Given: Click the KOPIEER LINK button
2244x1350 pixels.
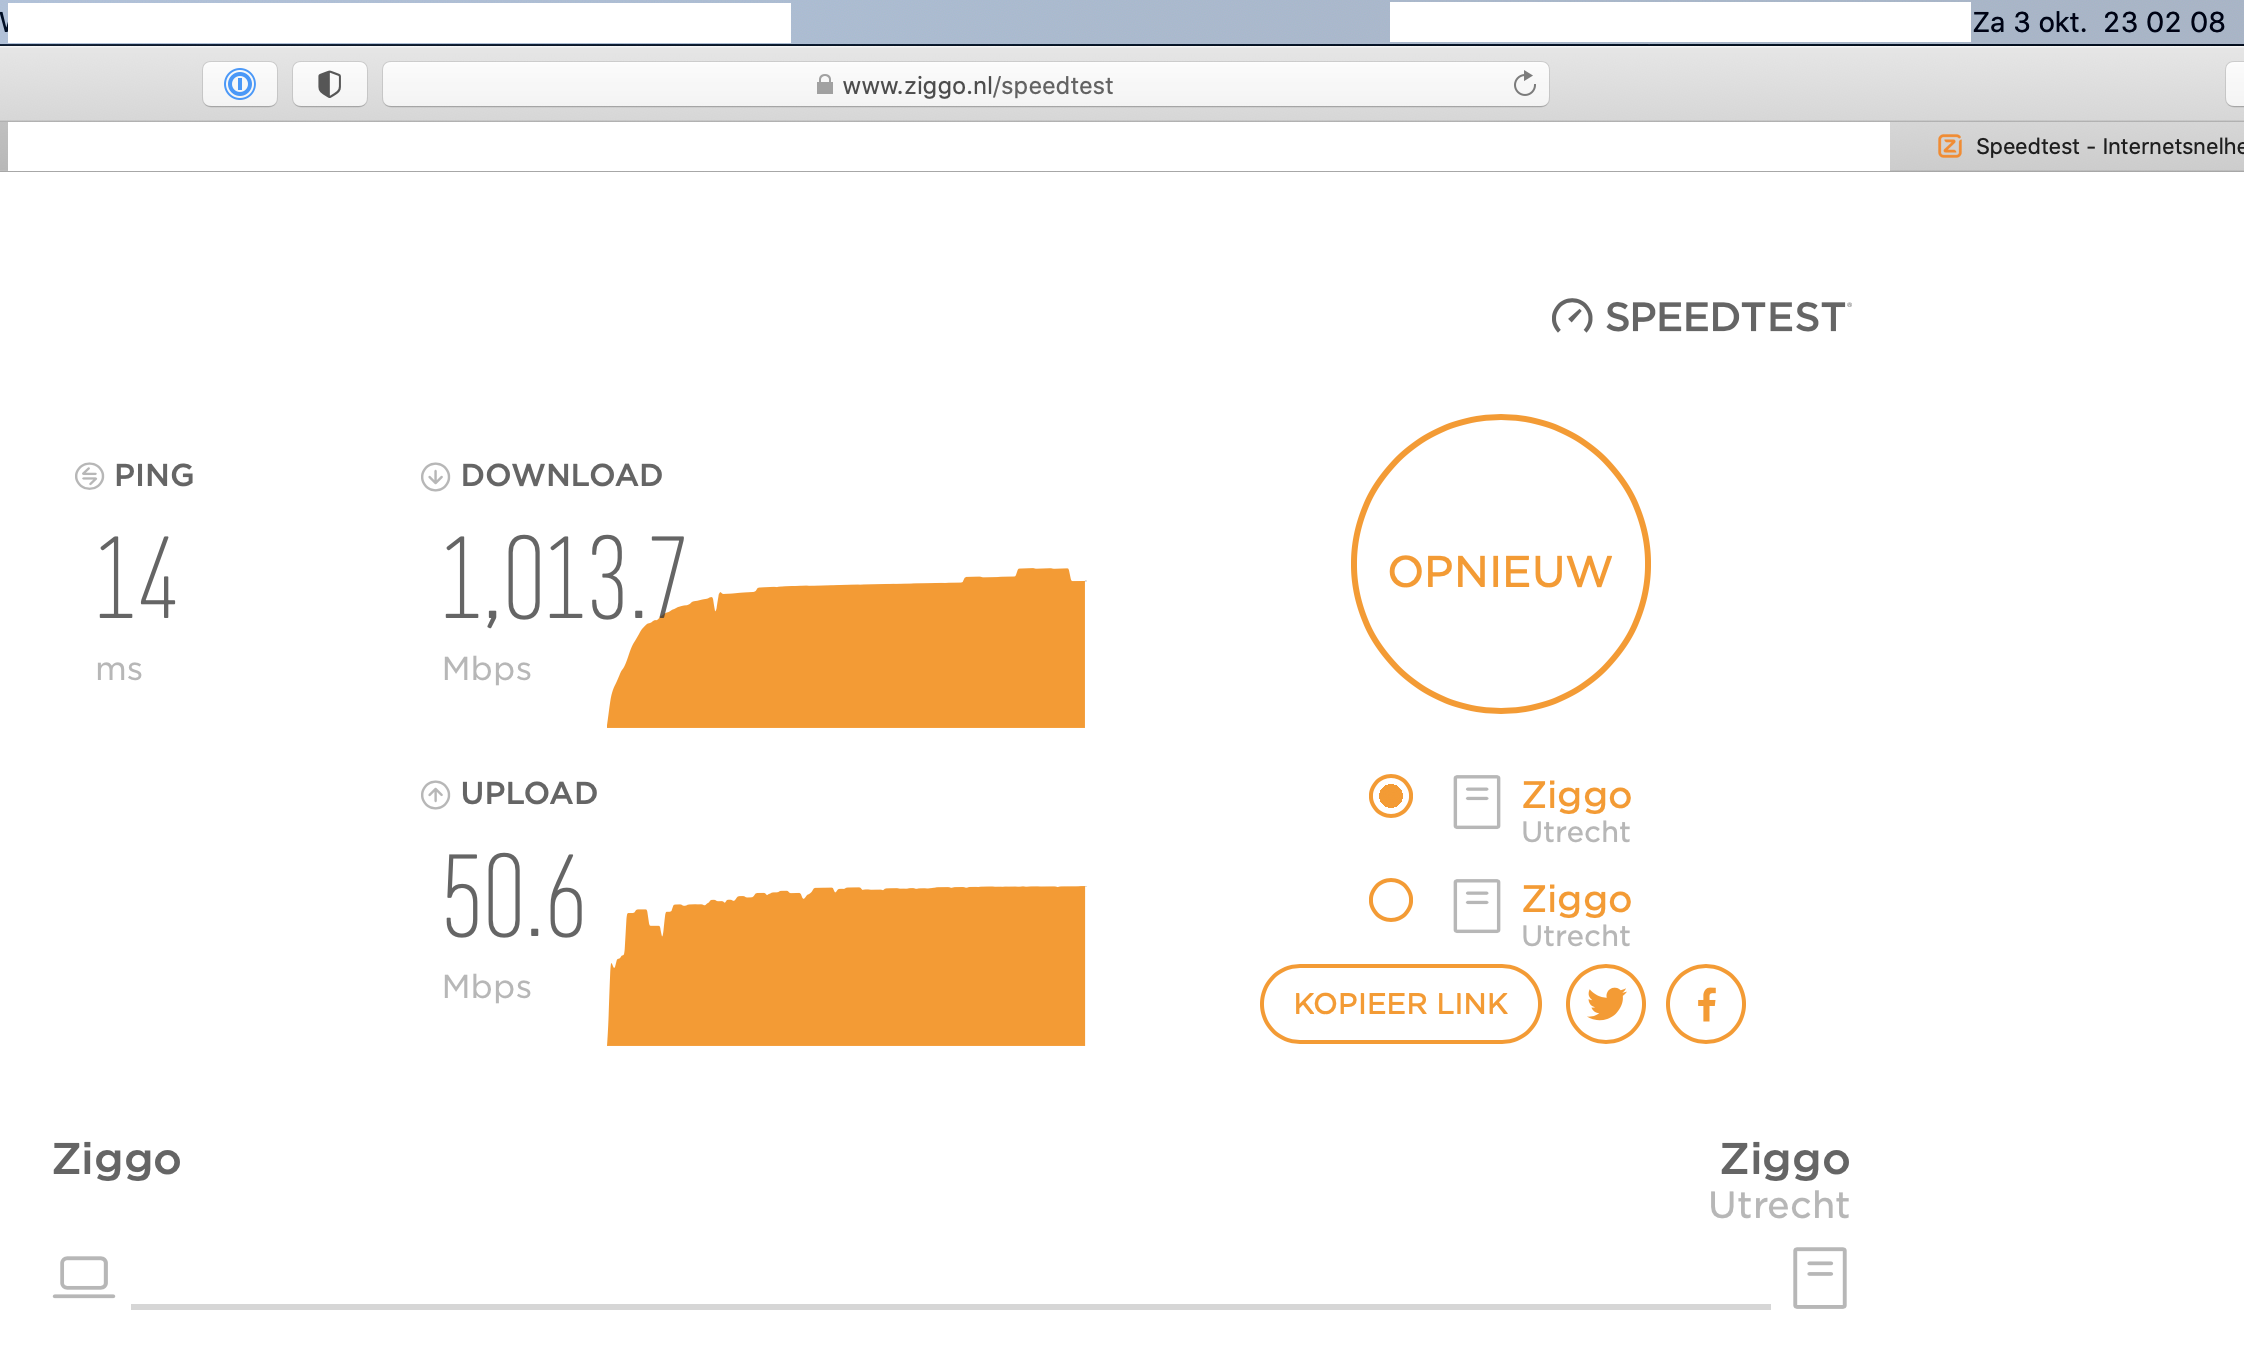Looking at the screenshot, I should [1400, 1003].
